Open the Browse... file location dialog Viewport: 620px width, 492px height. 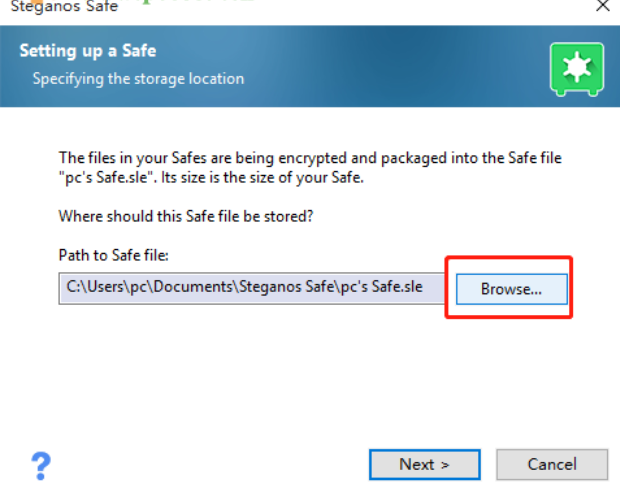click(512, 289)
